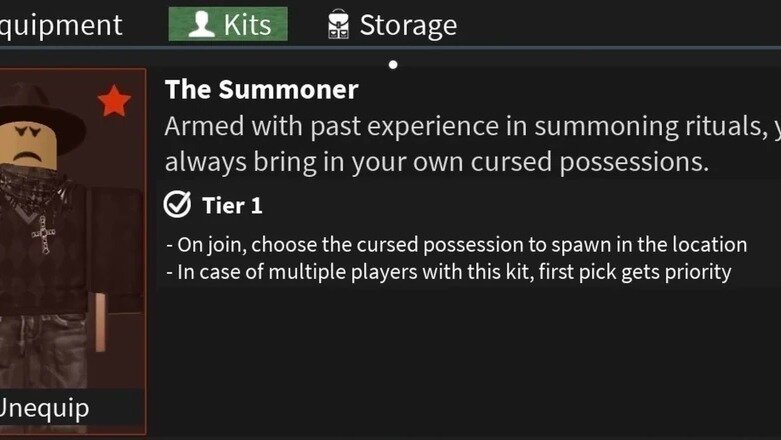
Task: Open the Storage tab
Action: pos(407,25)
